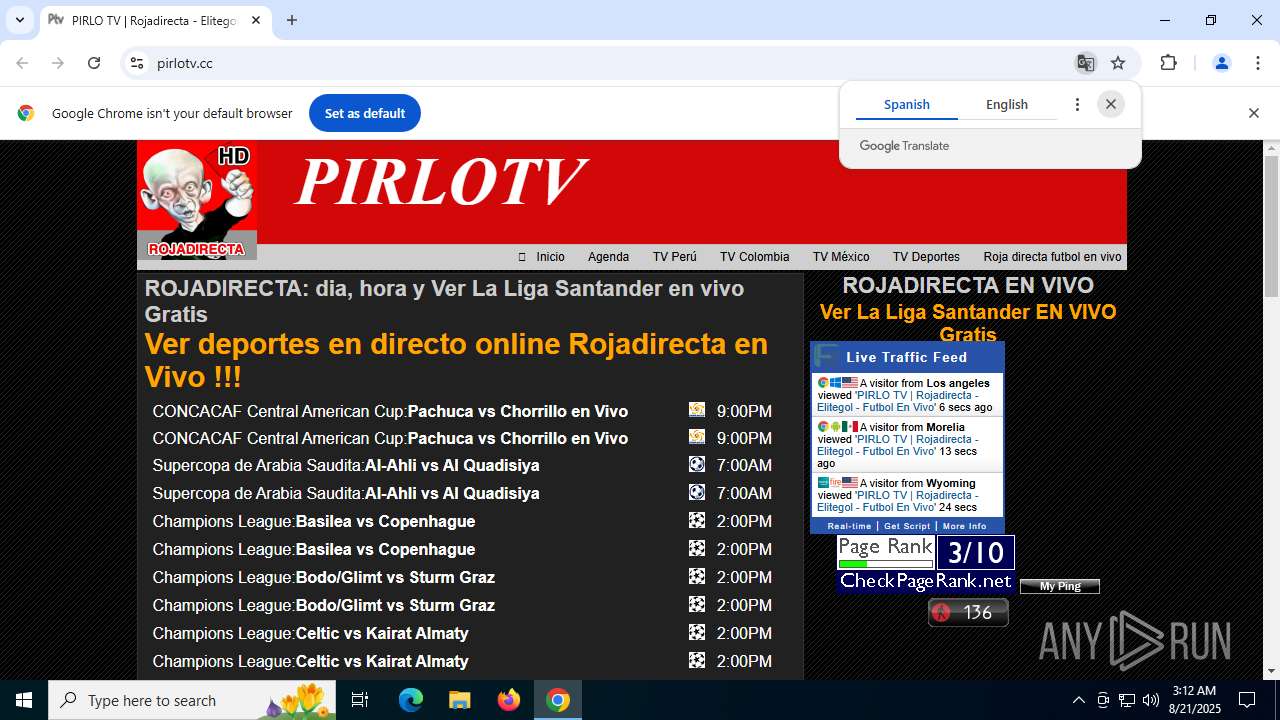This screenshot has width=1280, height=720.
Task: Click Chrome icon on taskbar
Action: coord(558,700)
